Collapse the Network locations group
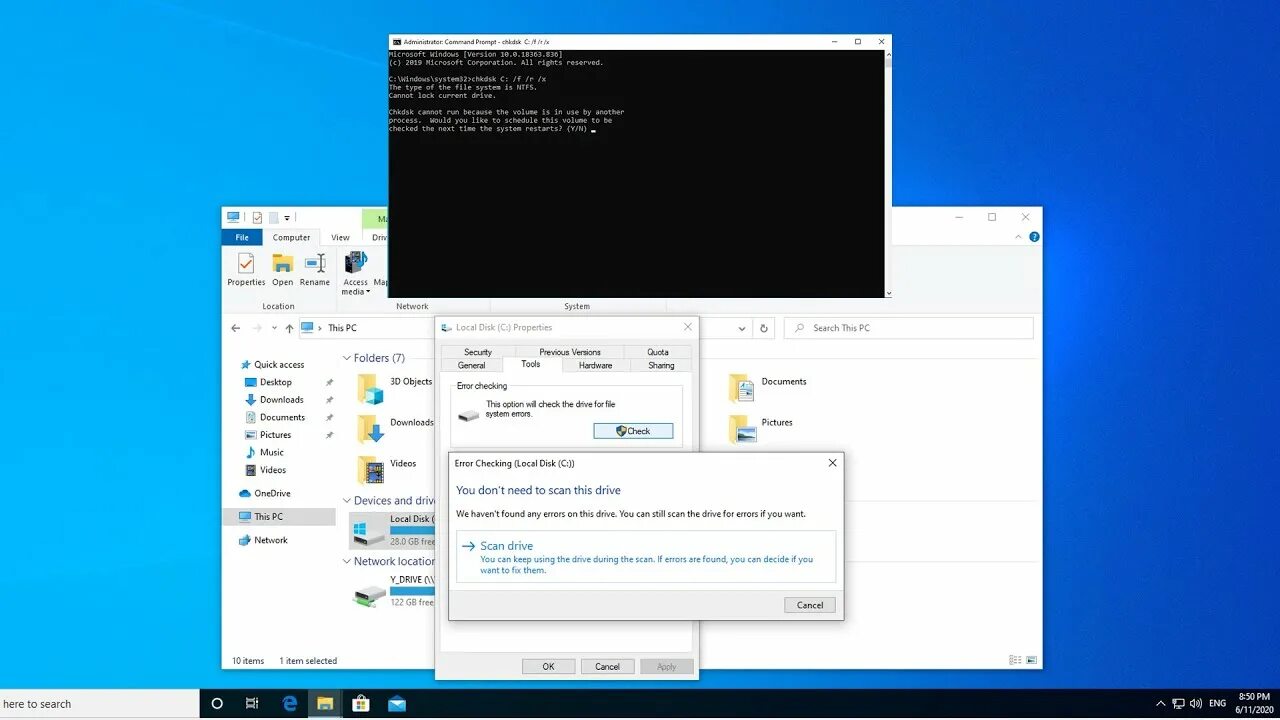The width and height of the screenshot is (1280, 720). [x=347, y=562]
